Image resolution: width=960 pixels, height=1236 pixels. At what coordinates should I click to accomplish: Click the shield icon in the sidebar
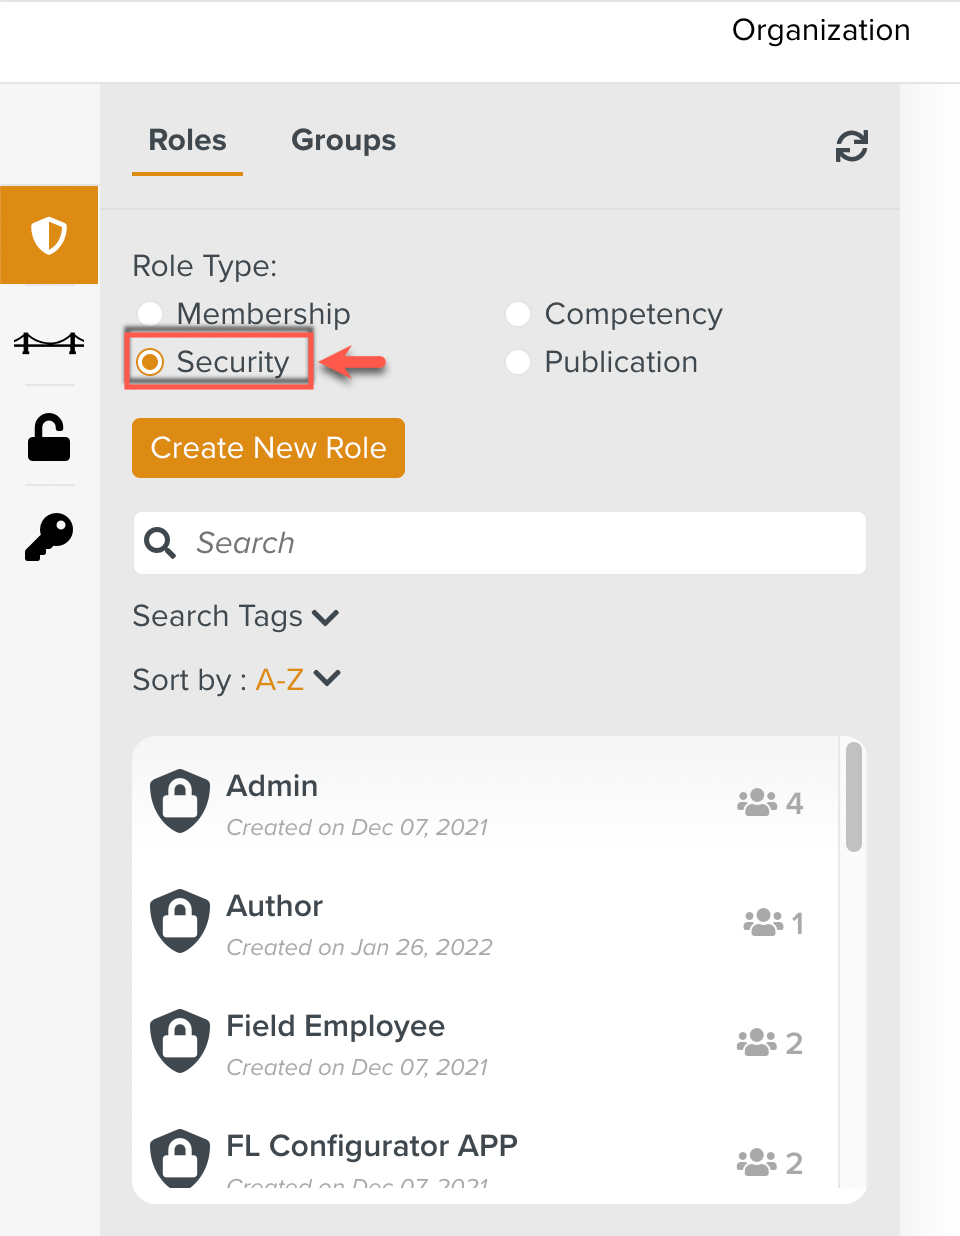tap(49, 236)
